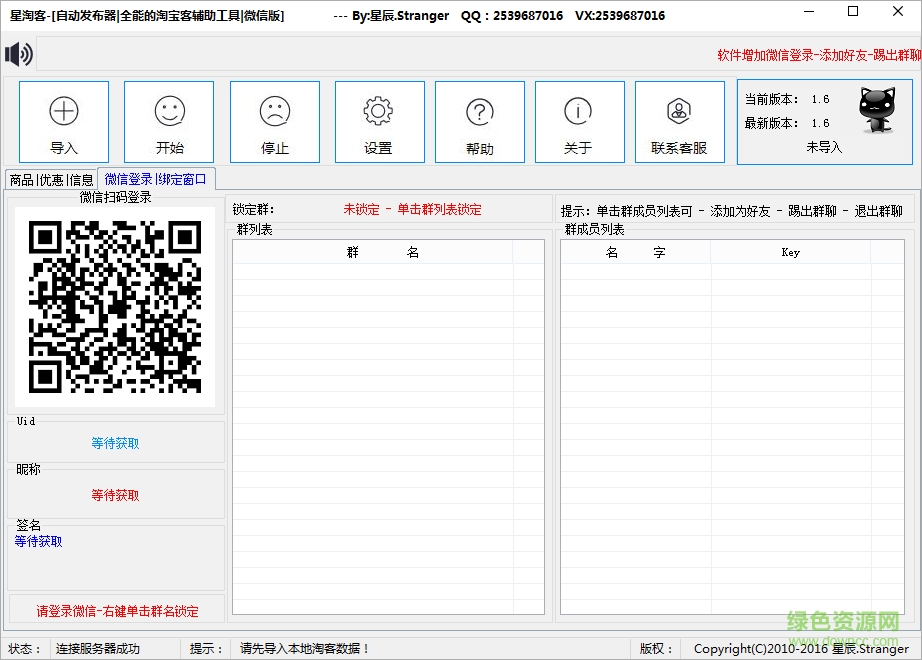Click the 停止 (Stop) frowning face icon
Image resolution: width=922 pixels, height=660 pixels.
coord(274,121)
